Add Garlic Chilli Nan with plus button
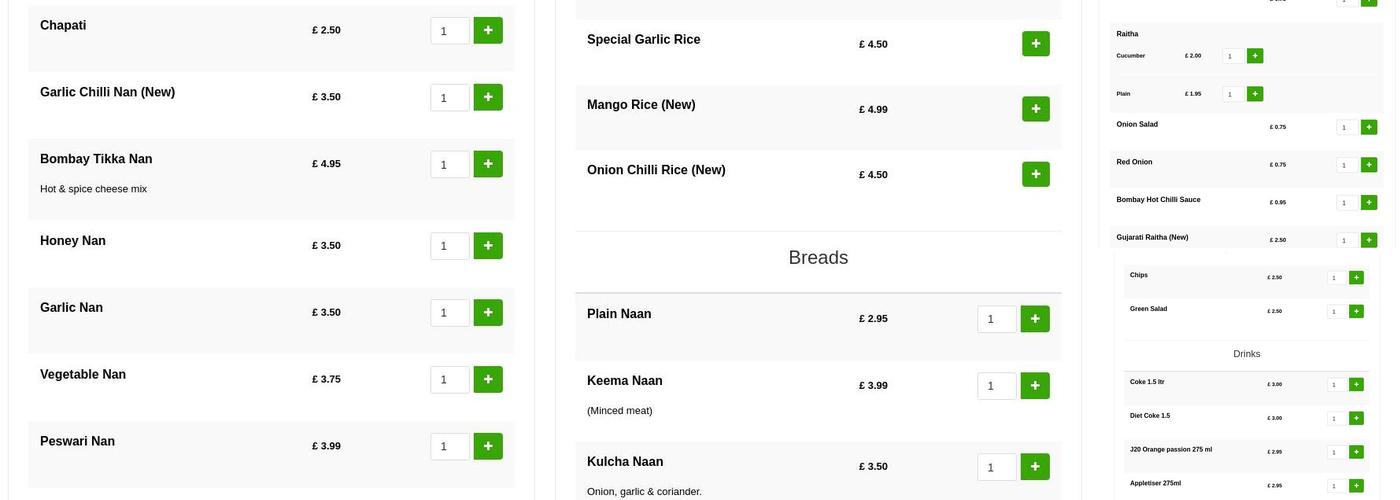The height and width of the screenshot is (500, 1400). click(x=488, y=97)
